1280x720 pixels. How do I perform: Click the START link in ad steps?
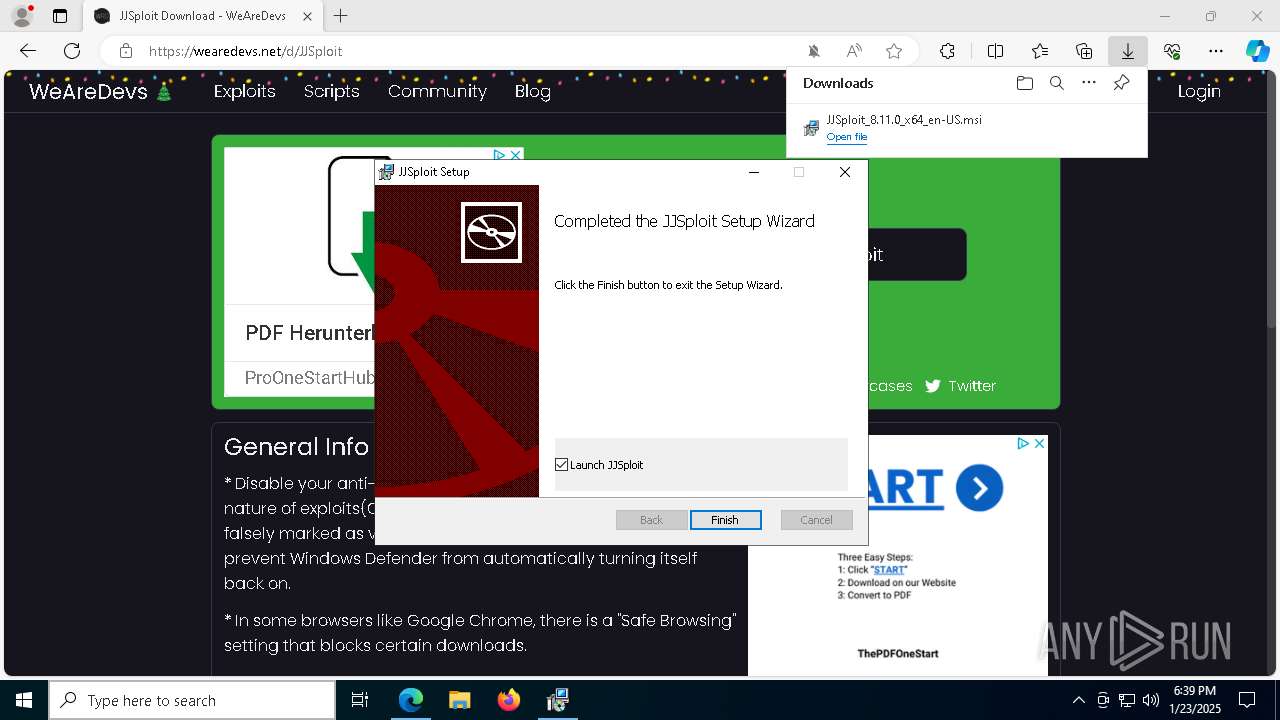[889, 570]
